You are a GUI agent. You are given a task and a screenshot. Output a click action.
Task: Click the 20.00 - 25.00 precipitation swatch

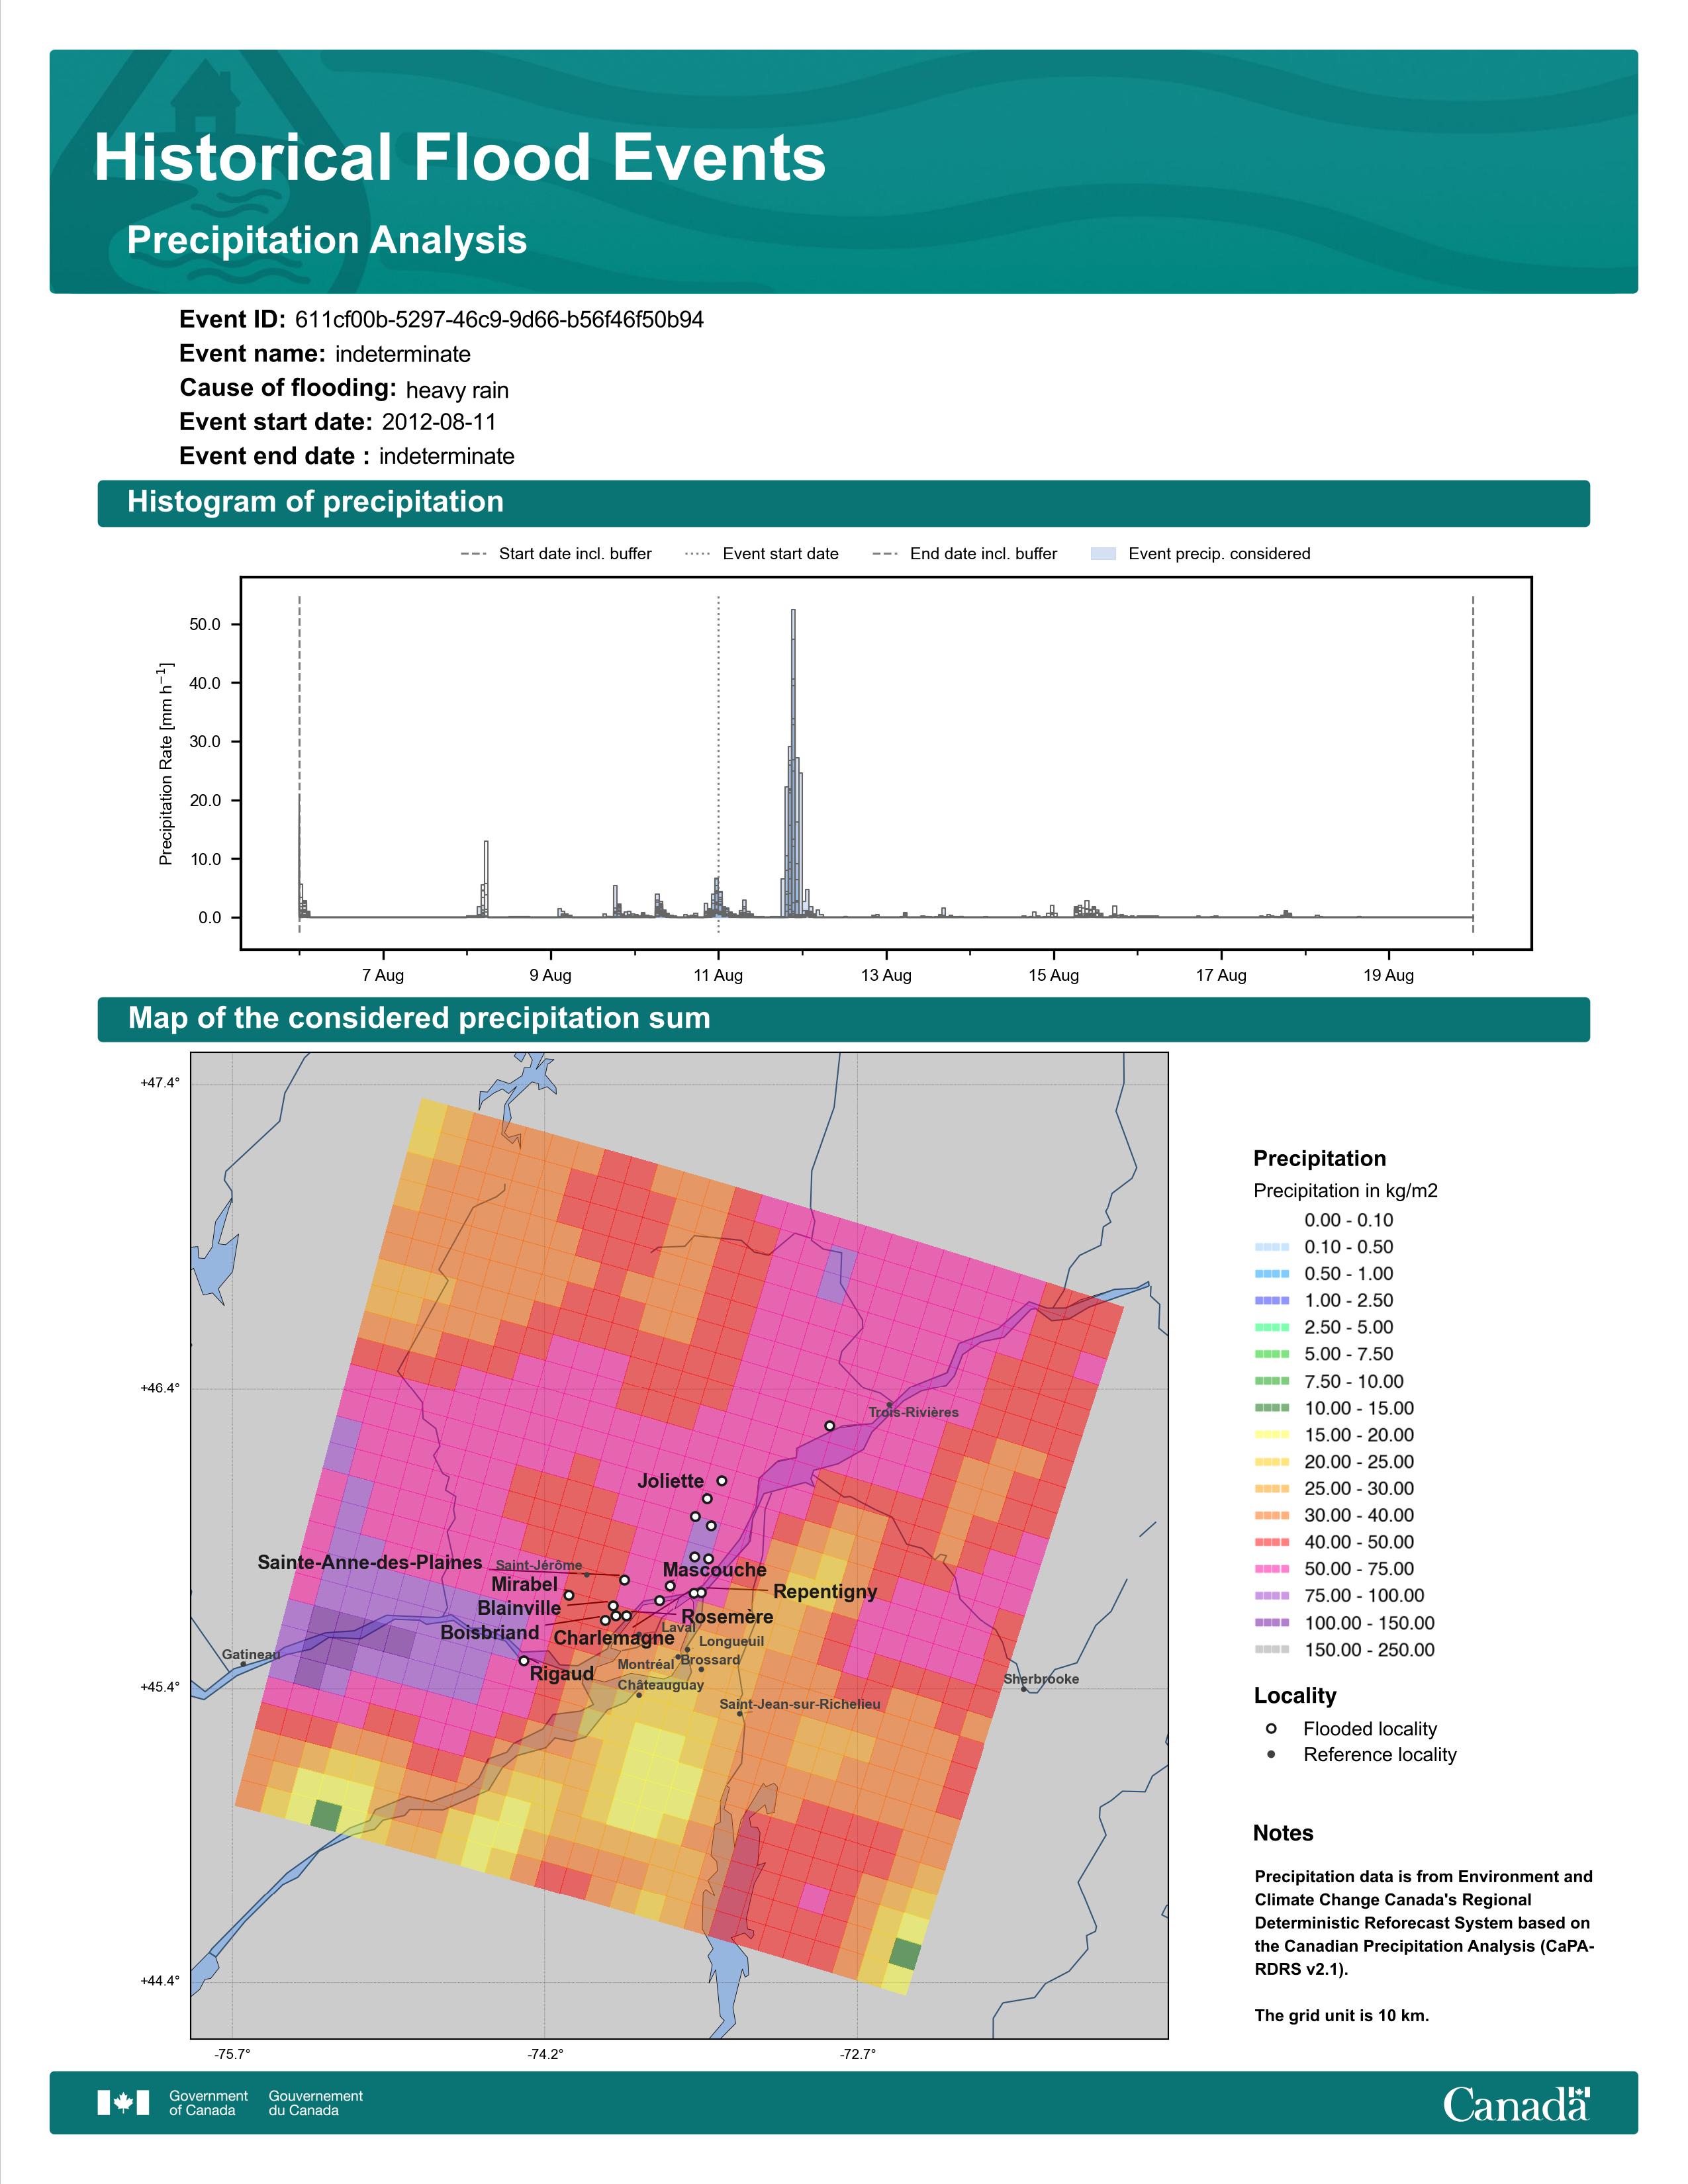tap(1271, 1462)
